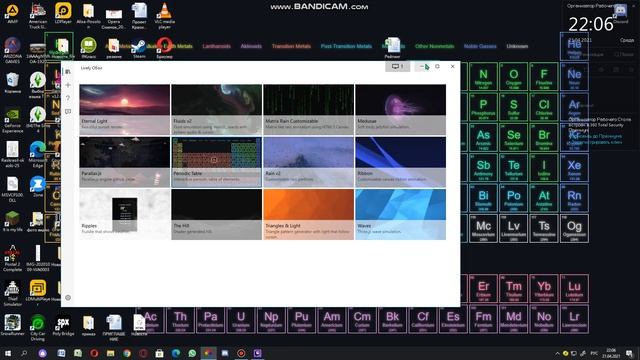Select the Ripples wallpaper
This screenshot has height=360, width=640.
tap(124, 214)
